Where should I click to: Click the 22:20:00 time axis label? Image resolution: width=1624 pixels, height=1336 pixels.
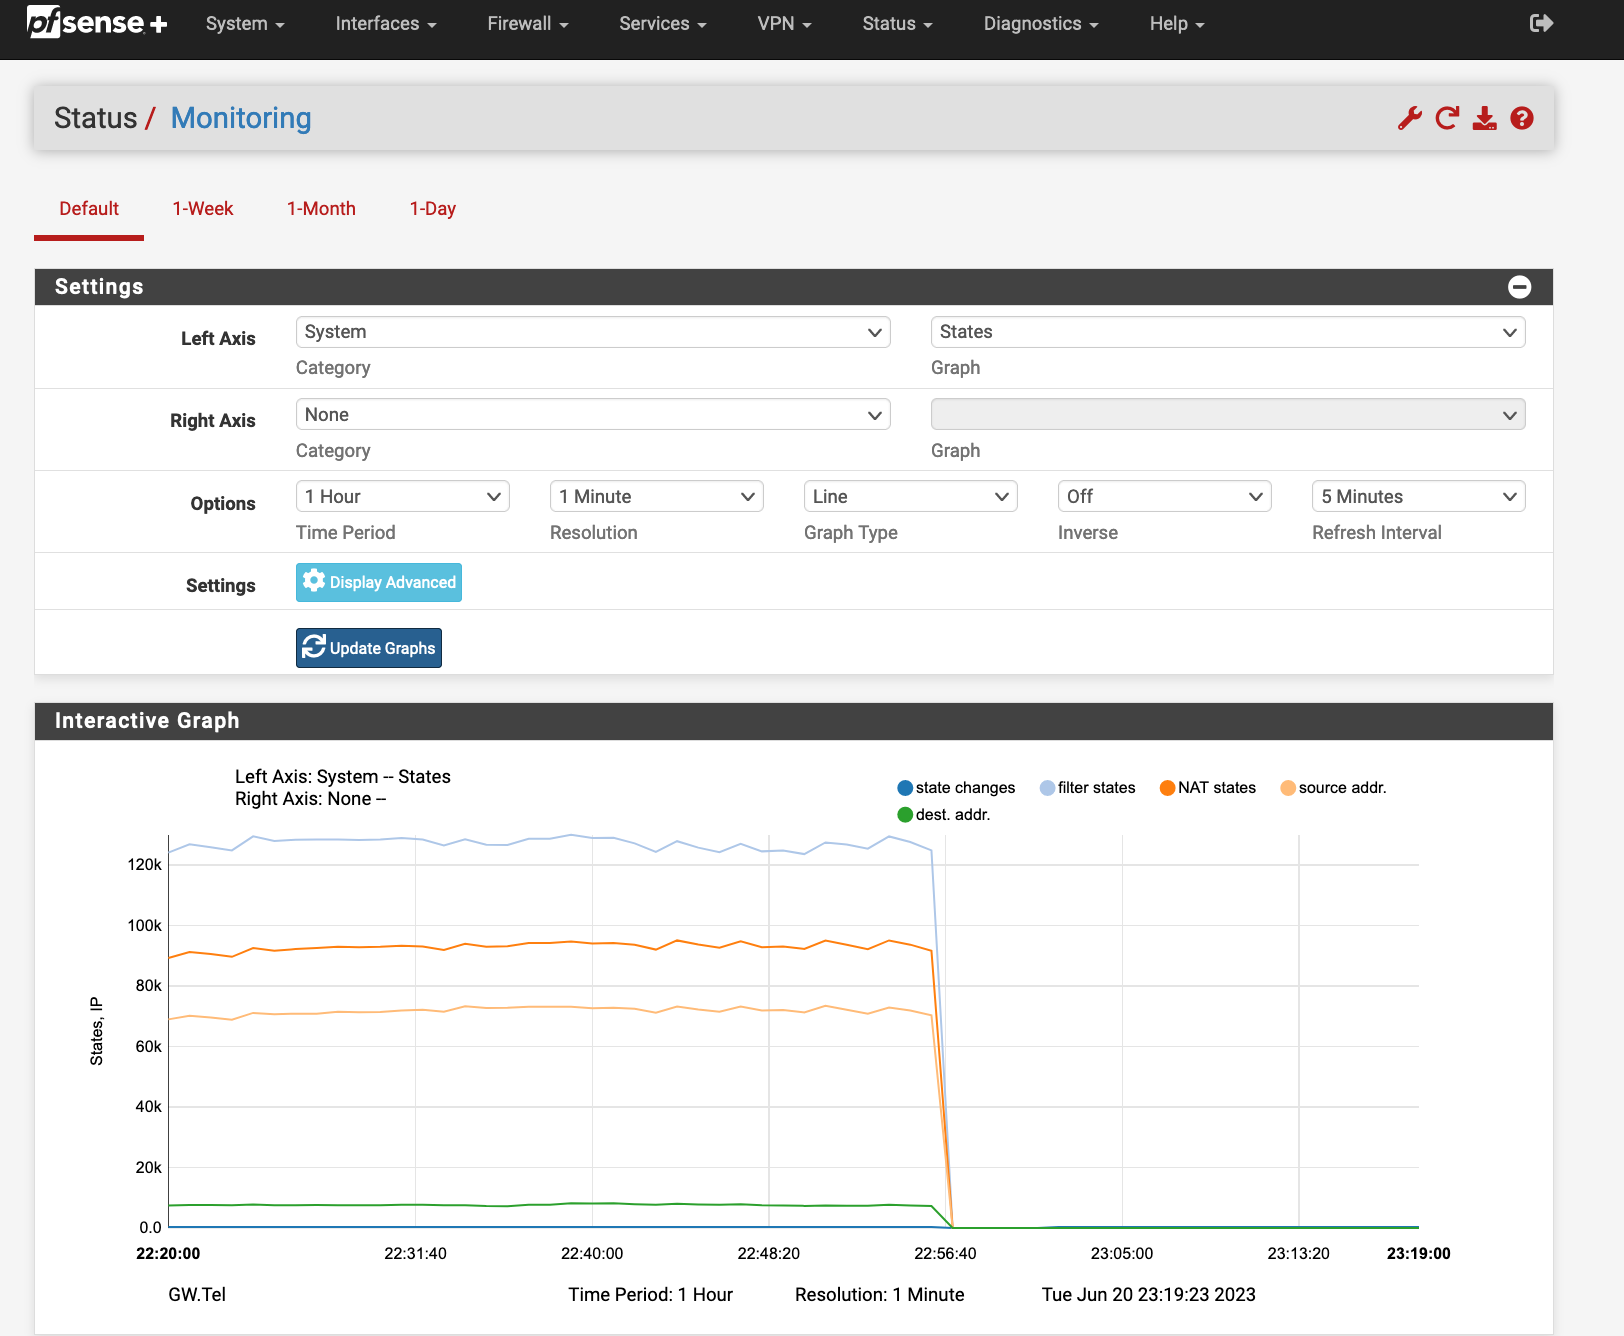(168, 1254)
